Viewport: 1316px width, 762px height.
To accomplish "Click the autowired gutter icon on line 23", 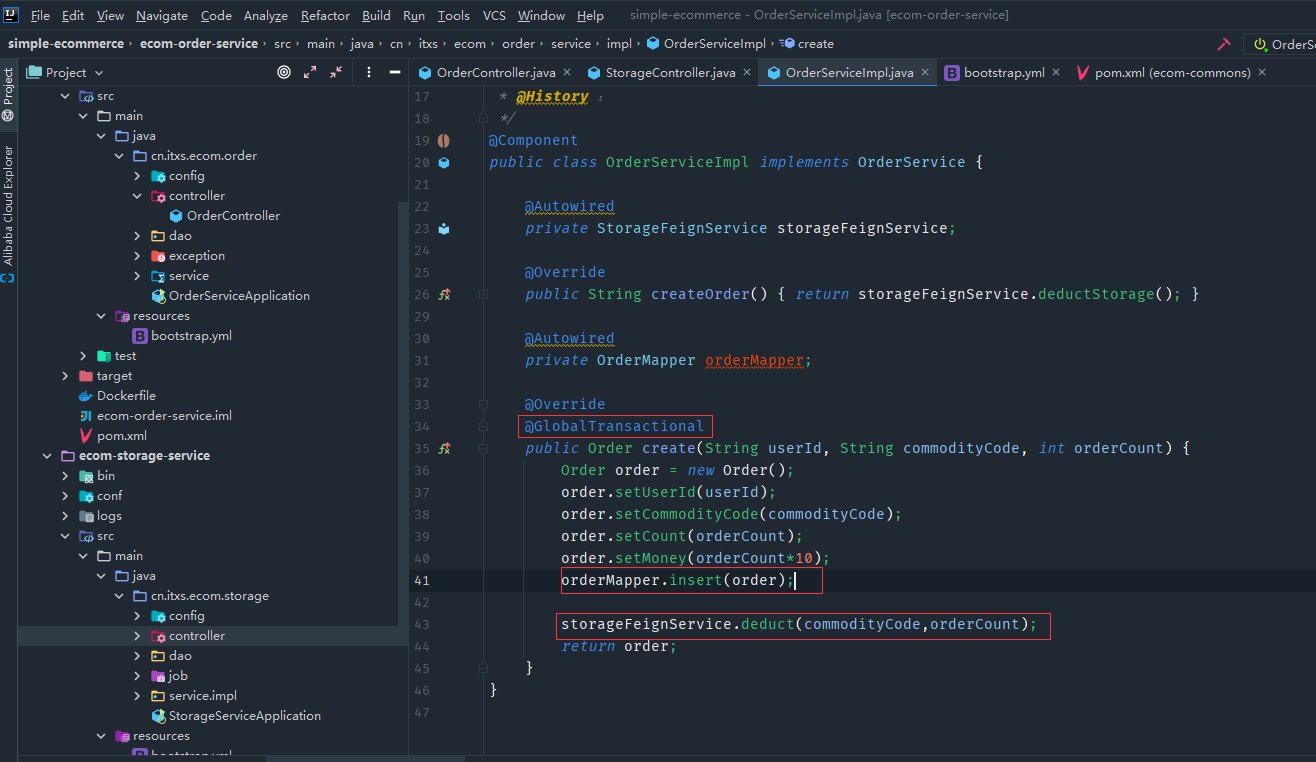I will pyautogui.click(x=443, y=228).
